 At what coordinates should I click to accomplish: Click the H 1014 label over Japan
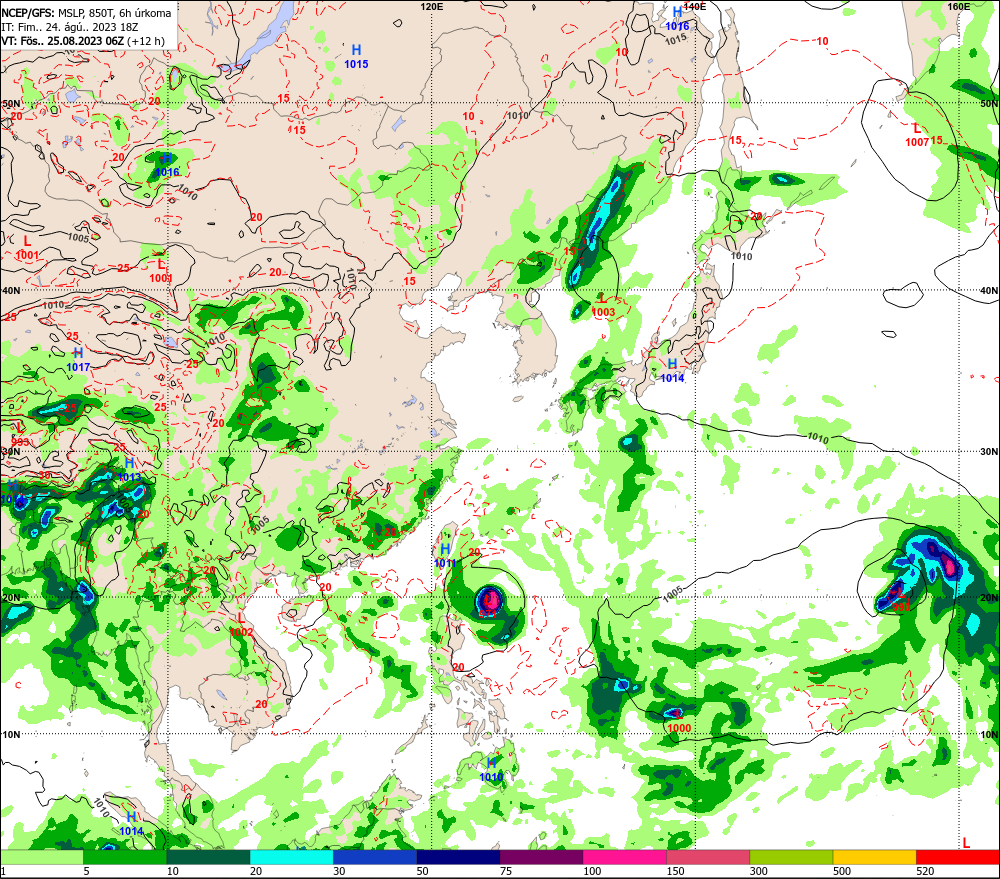coord(672,370)
